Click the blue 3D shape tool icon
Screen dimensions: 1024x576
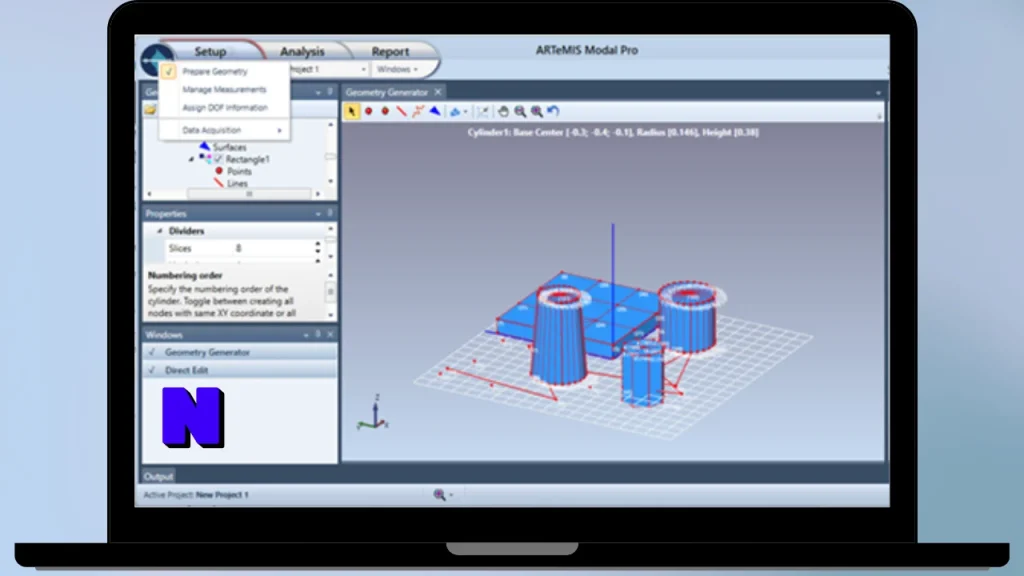(x=455, y=112)
